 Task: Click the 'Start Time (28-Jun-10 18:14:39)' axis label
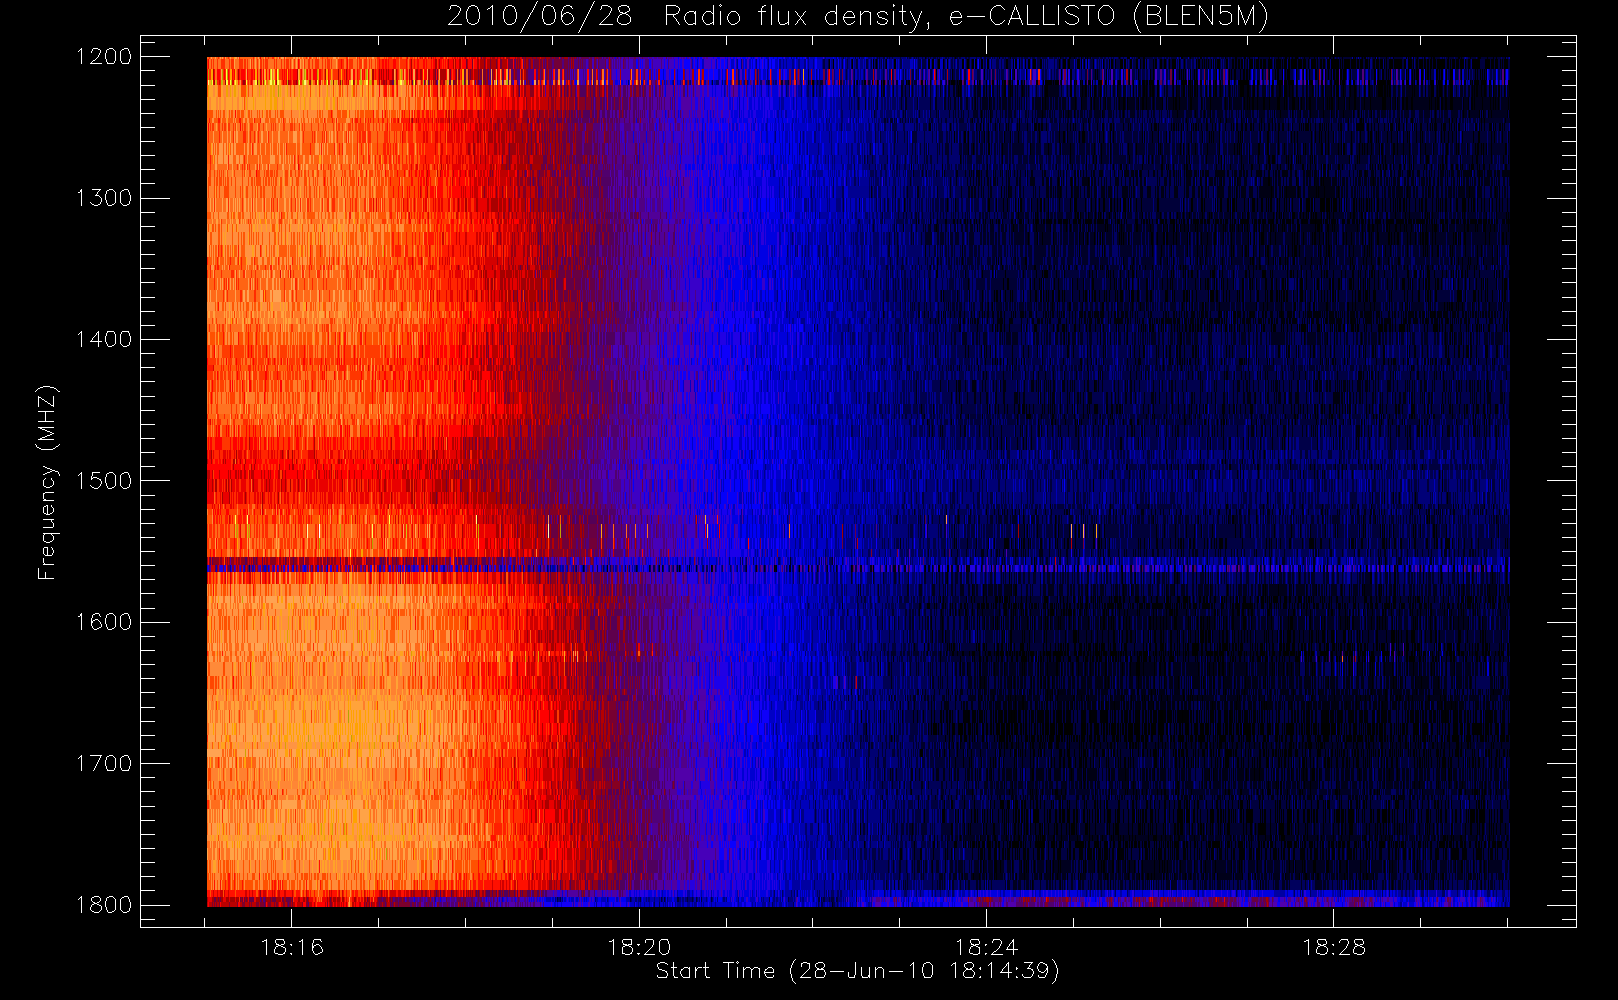tap(858, 971)
